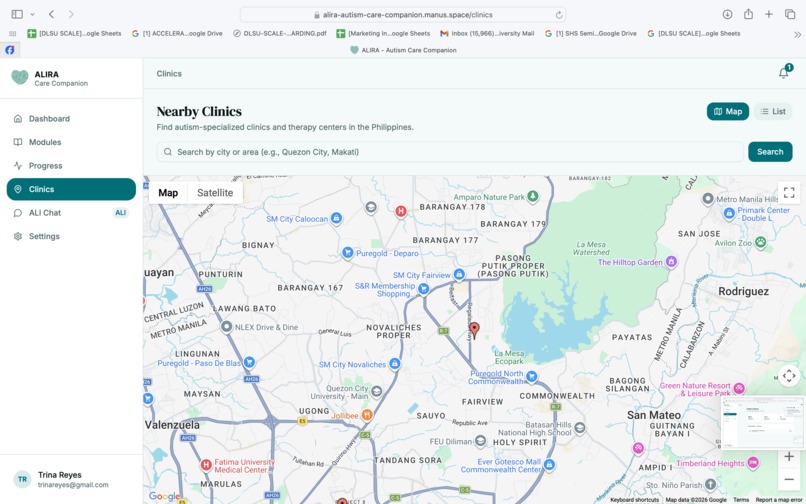Click the address bar with alira URL
Viewport: 806px width, 504px height.
(403, 15)
